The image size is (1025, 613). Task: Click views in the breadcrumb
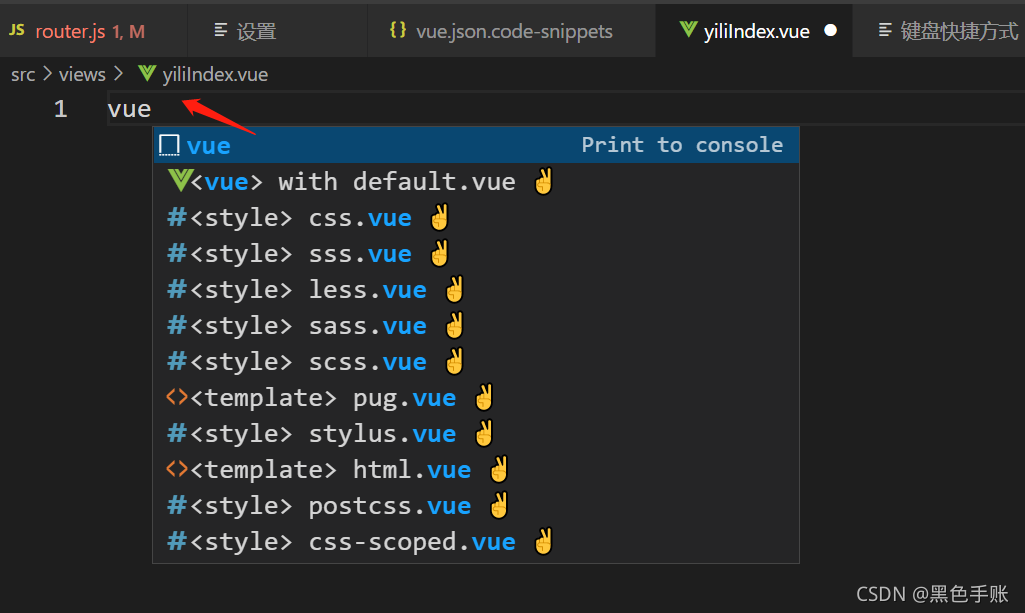tap(82, 75)
